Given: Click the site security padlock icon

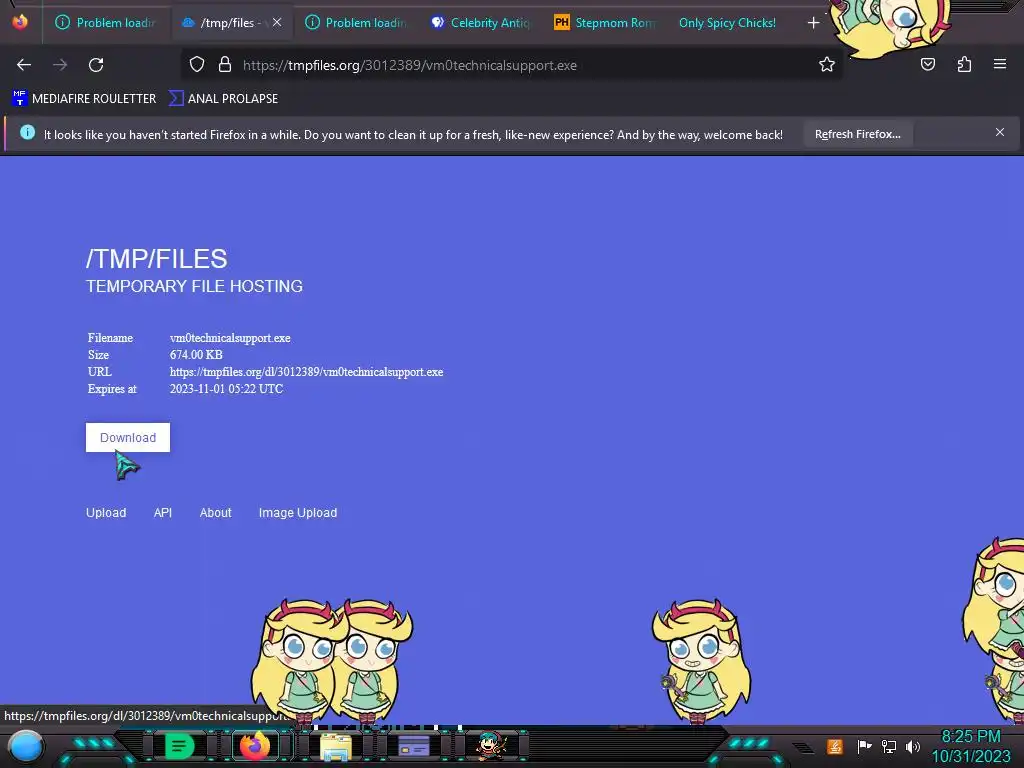Looking at the screenshot, I should point(225,65).
